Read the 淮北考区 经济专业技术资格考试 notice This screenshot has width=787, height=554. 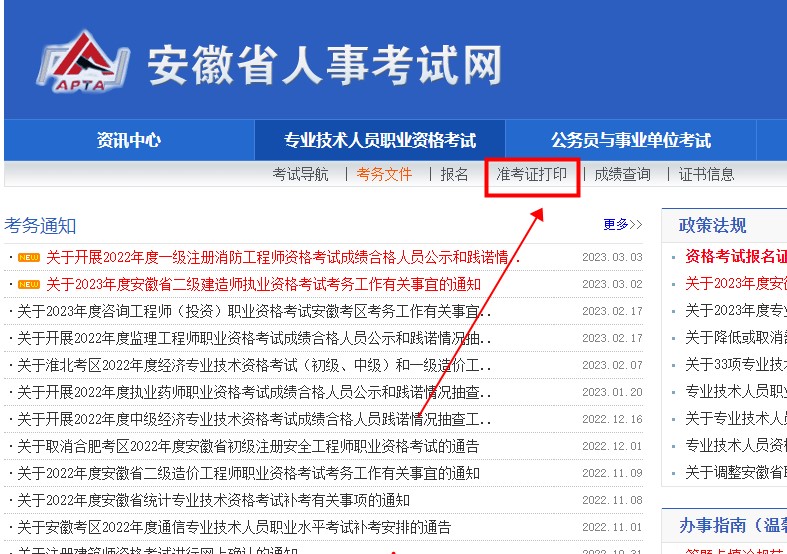(250, 365)
